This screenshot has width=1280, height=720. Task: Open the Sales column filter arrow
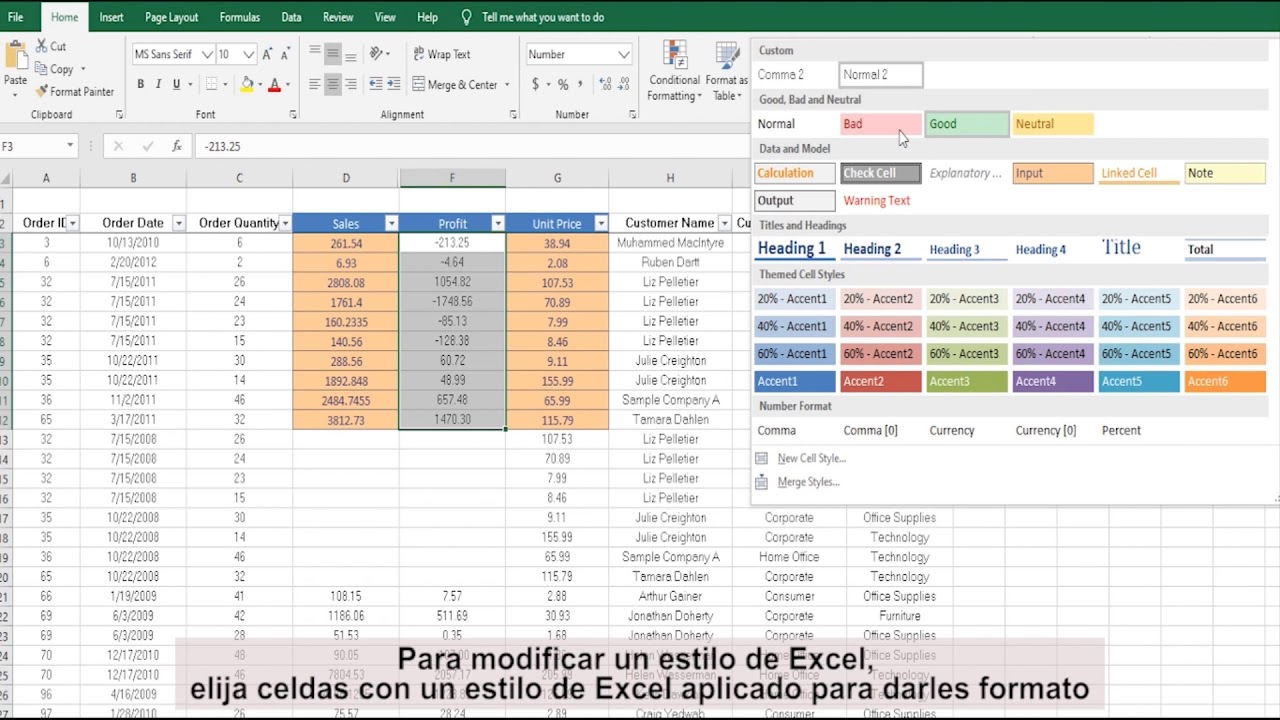(391, 223)
